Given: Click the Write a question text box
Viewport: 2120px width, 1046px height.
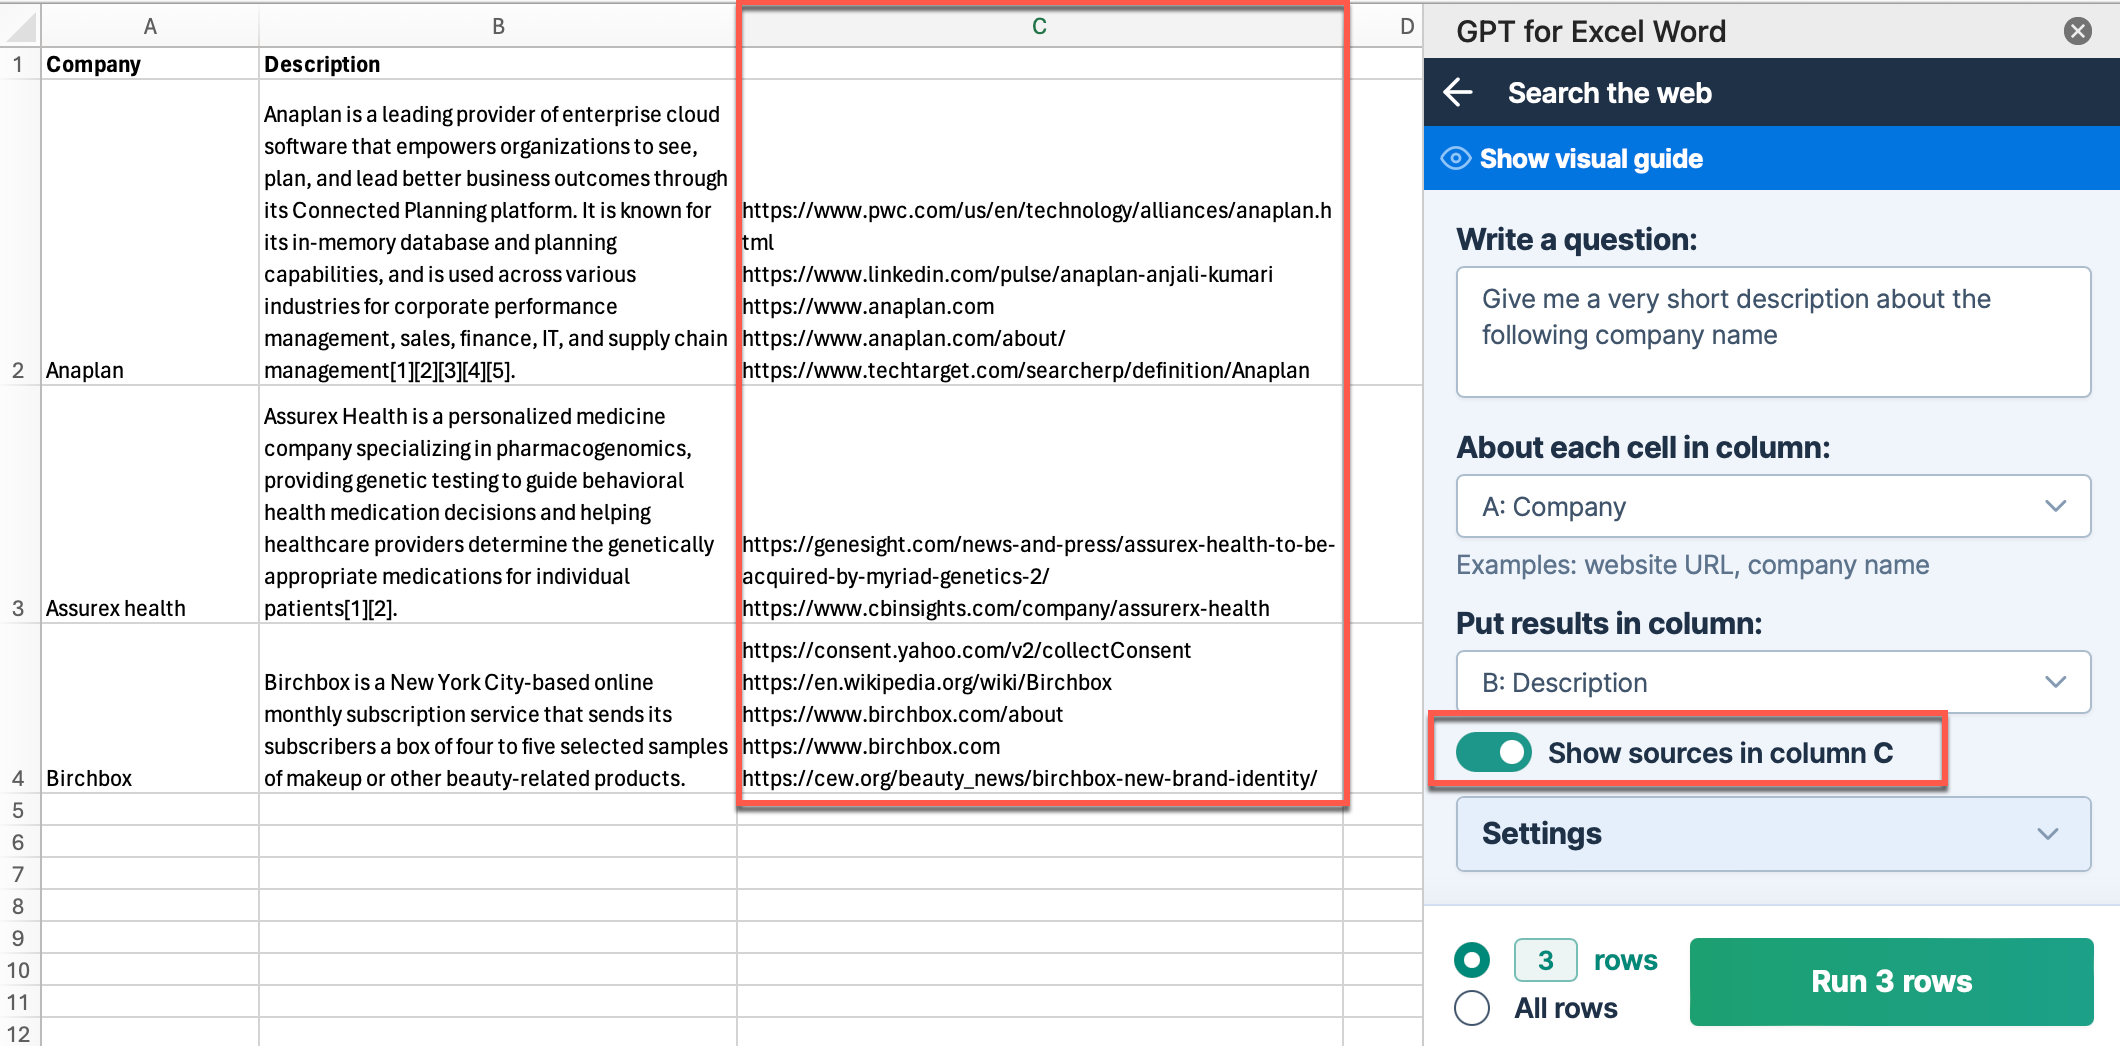Looking at the screenshot, I should pos(1772,332).
